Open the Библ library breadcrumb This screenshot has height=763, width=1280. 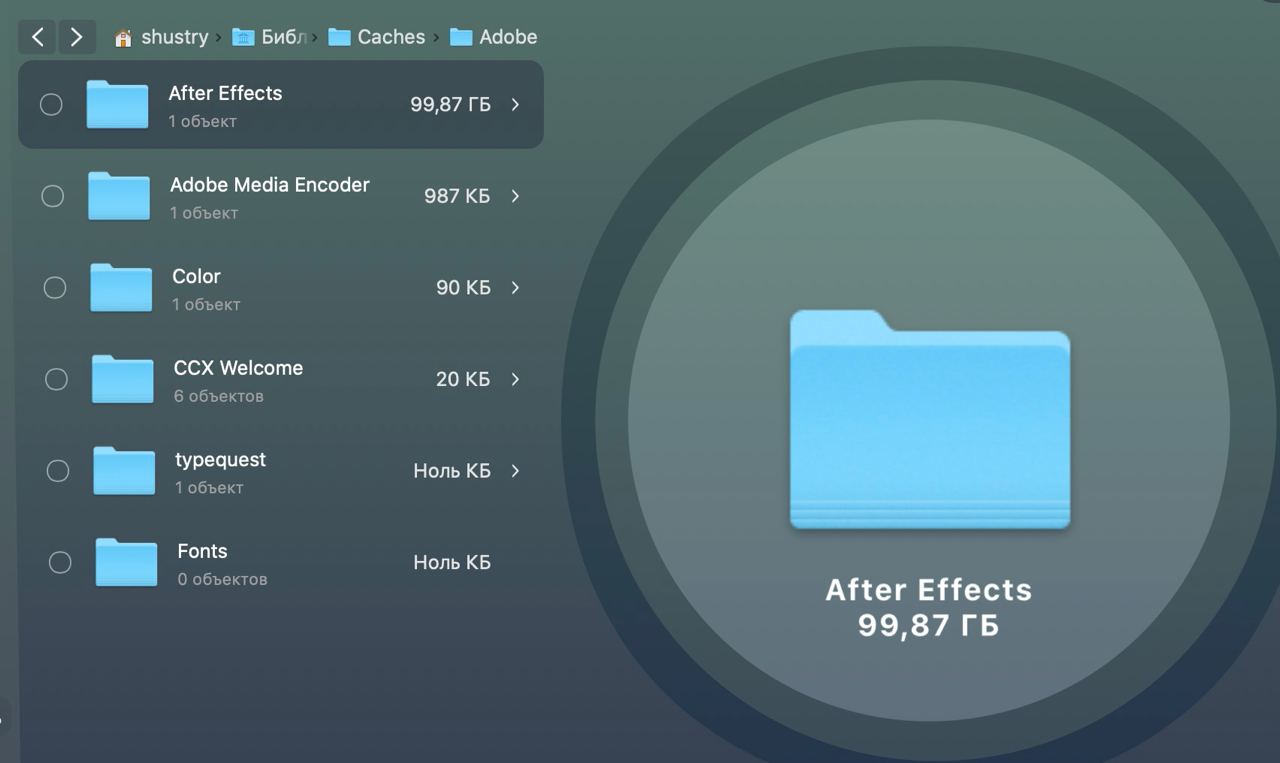[x=269, y=37]
